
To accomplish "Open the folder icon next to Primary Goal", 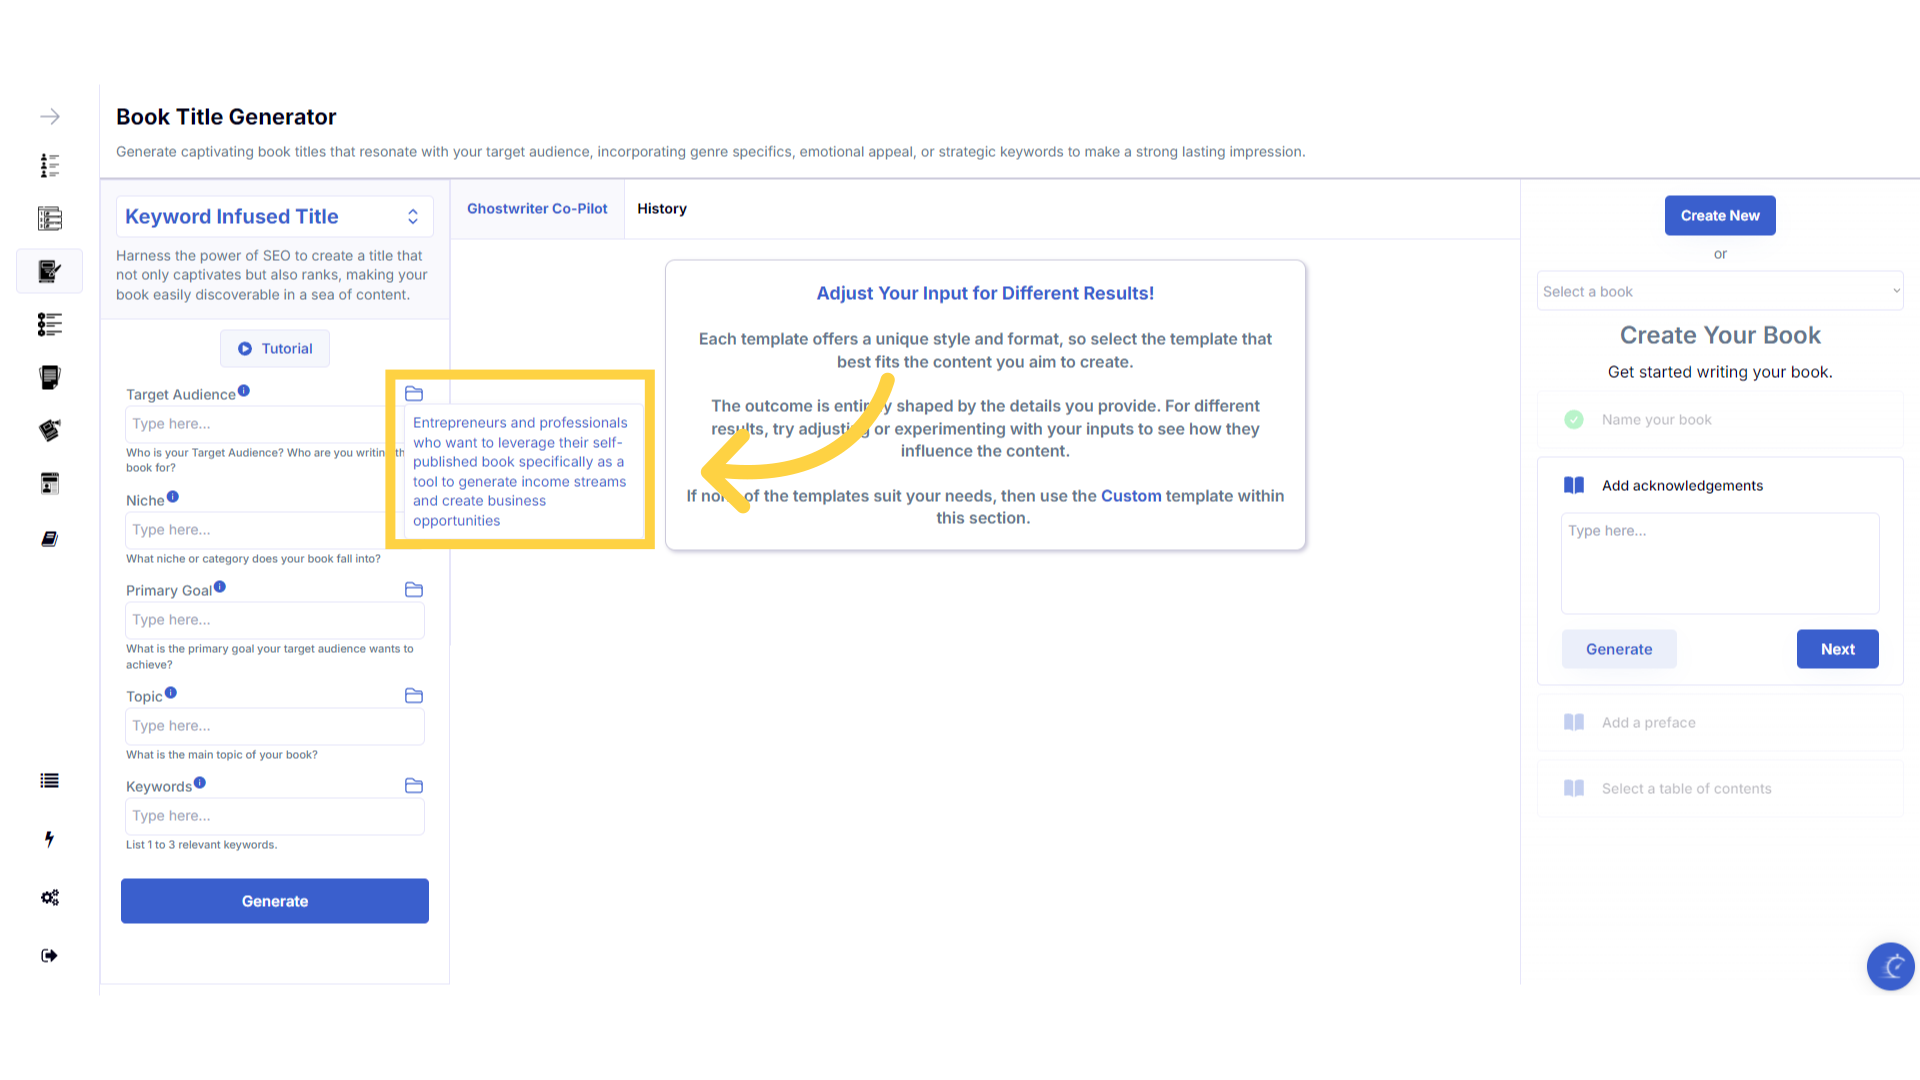I will click(x=414, y=590).
